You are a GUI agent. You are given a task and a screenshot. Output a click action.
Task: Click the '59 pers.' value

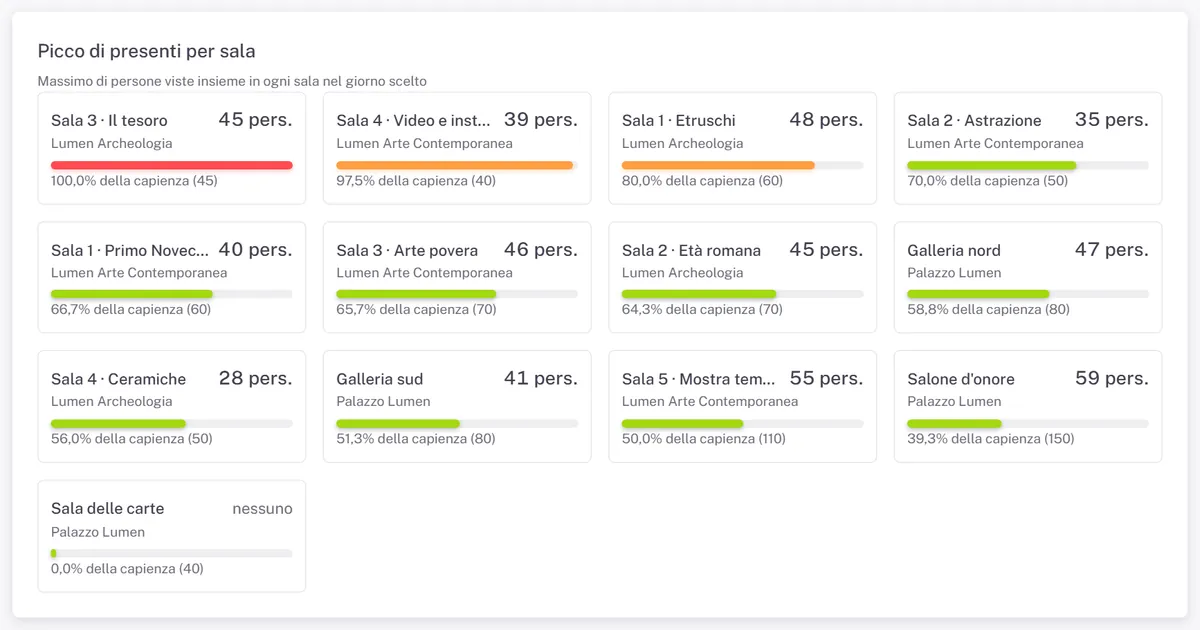point(1112,378)
